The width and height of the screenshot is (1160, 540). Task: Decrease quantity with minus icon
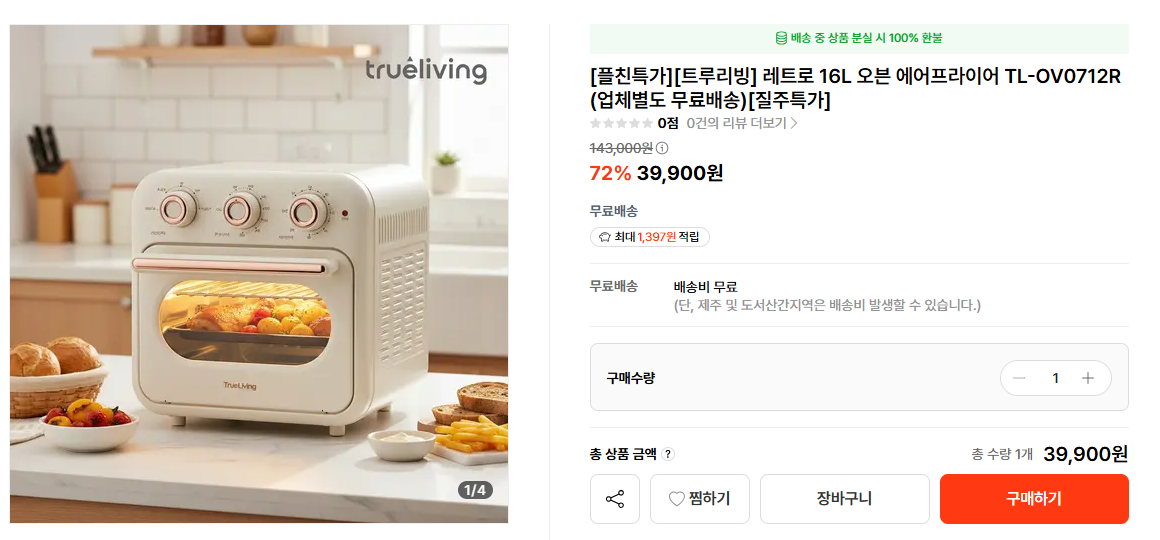click(x=1019, y=378)
